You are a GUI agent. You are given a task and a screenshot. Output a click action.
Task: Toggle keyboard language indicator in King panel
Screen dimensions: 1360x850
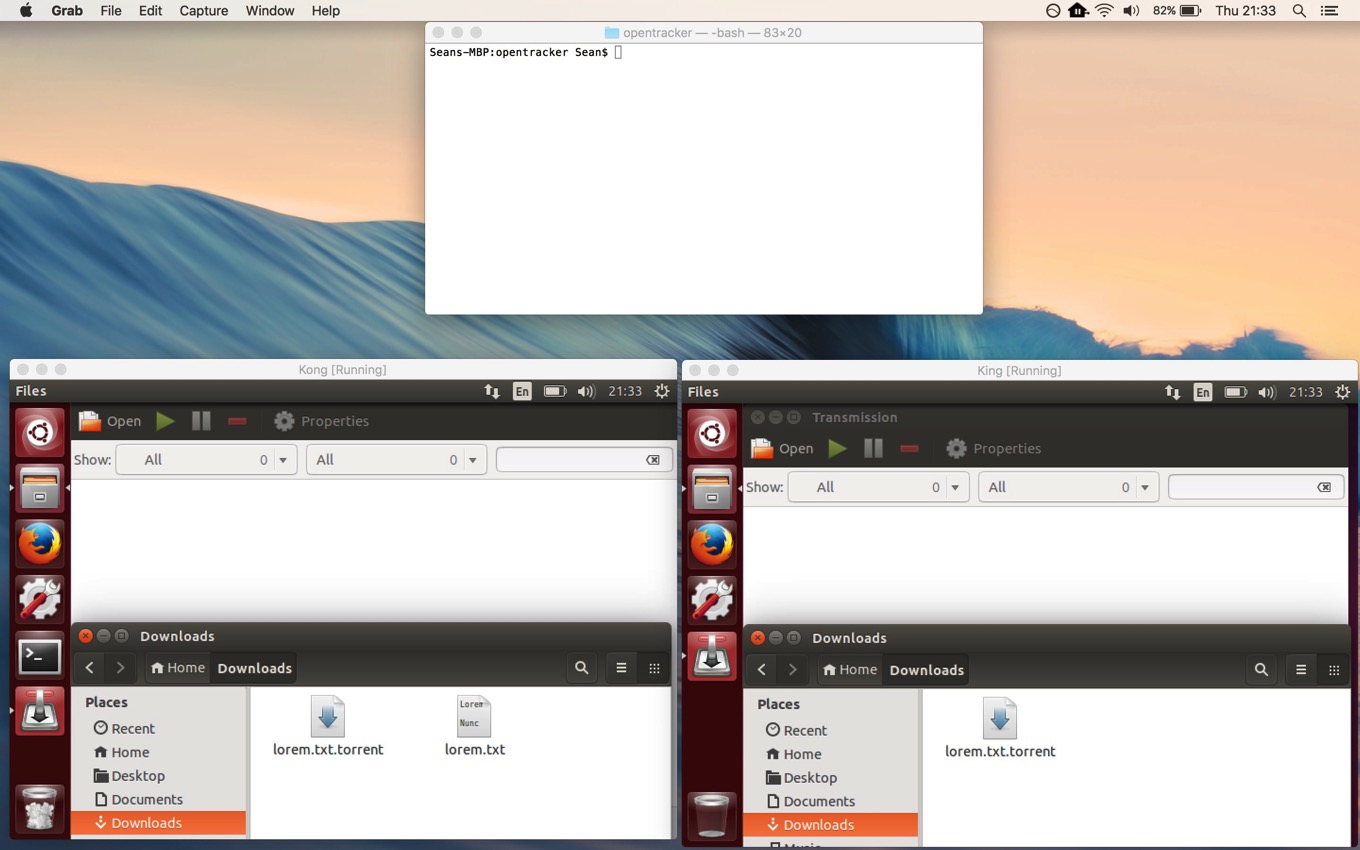pos(1202,392)
